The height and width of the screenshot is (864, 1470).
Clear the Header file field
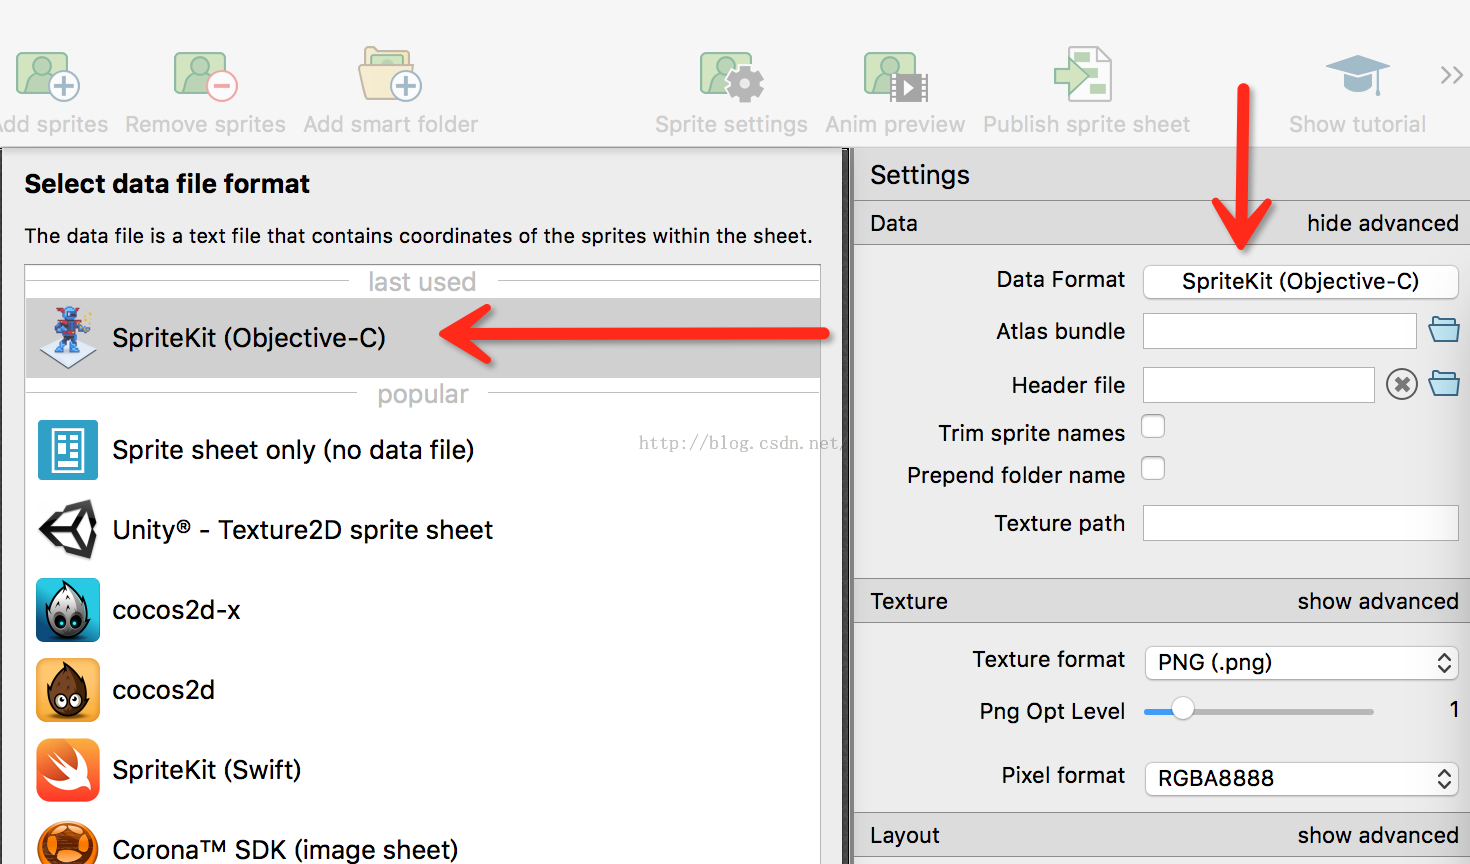pyautogui.click(x=1402, y=384)
